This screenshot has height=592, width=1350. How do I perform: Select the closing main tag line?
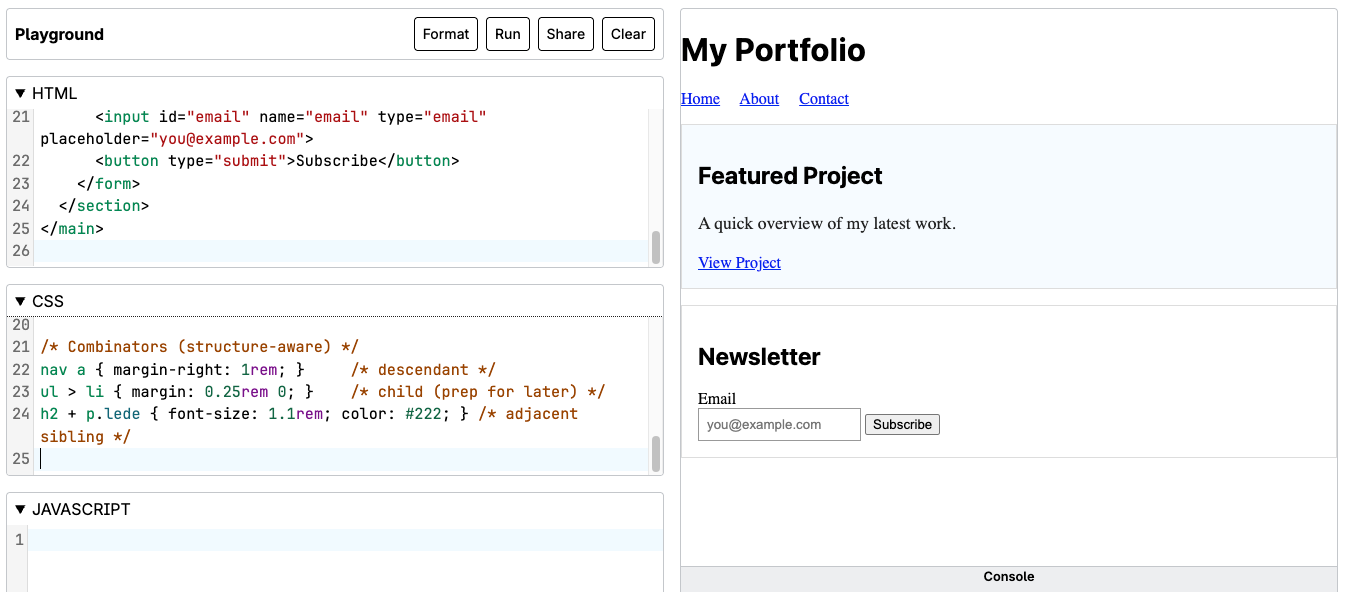click(72, 228)
